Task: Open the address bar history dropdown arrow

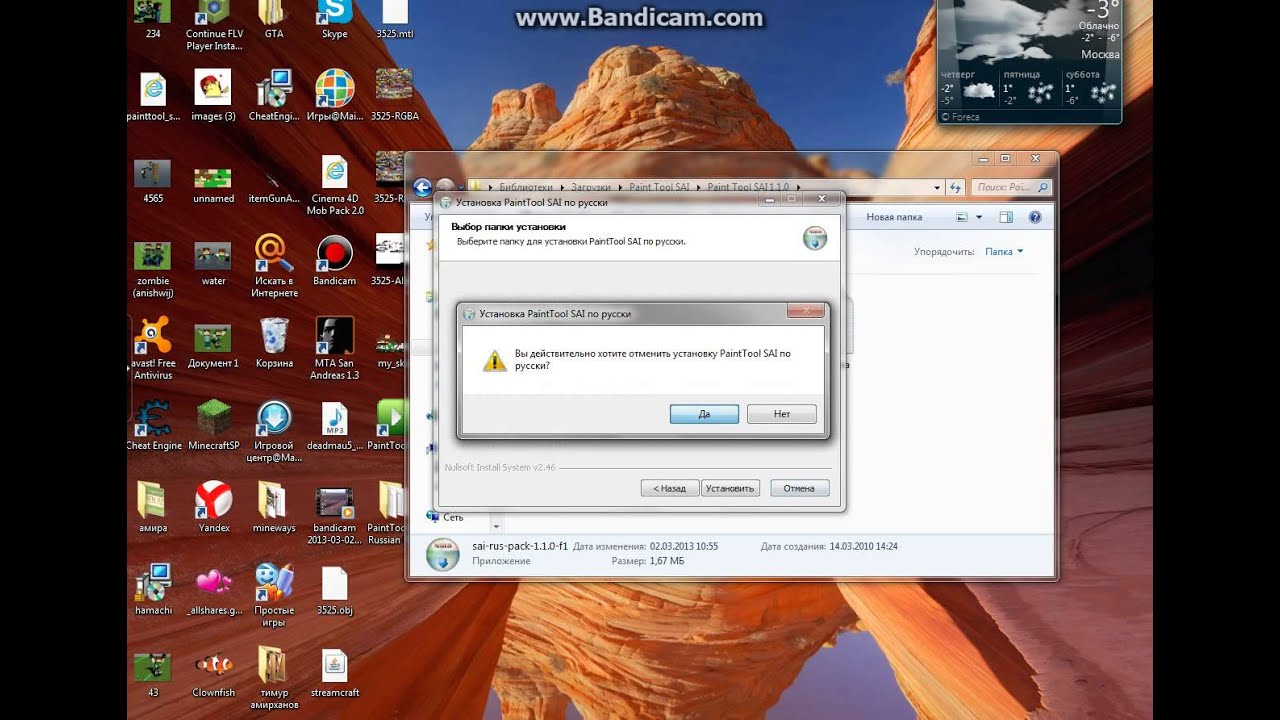Action: point(937,187)
